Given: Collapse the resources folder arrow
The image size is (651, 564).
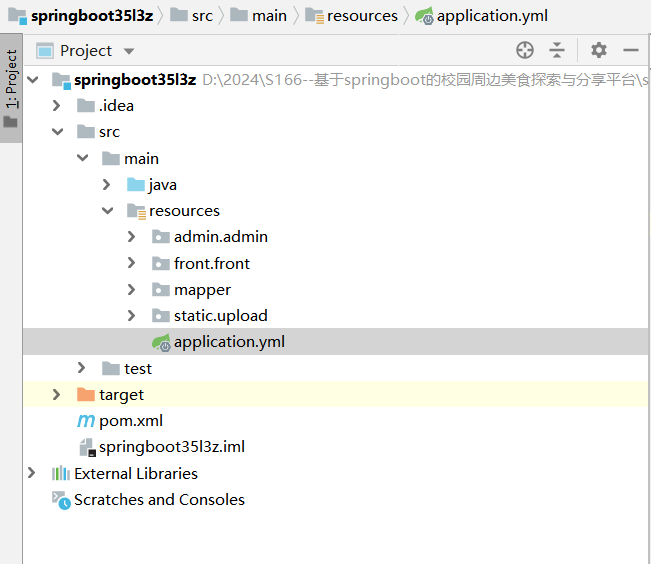Looking at the screenshot, I should click(107, 211).
